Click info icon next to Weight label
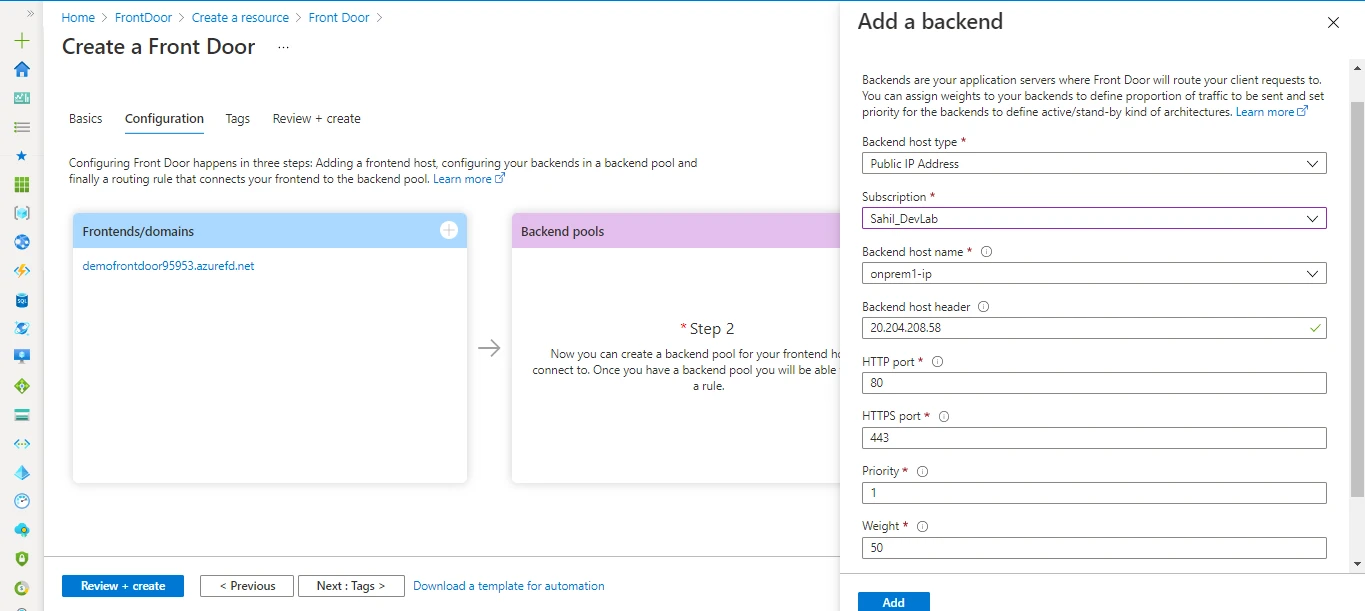The image size is (1365, 611). click(922, 526)
